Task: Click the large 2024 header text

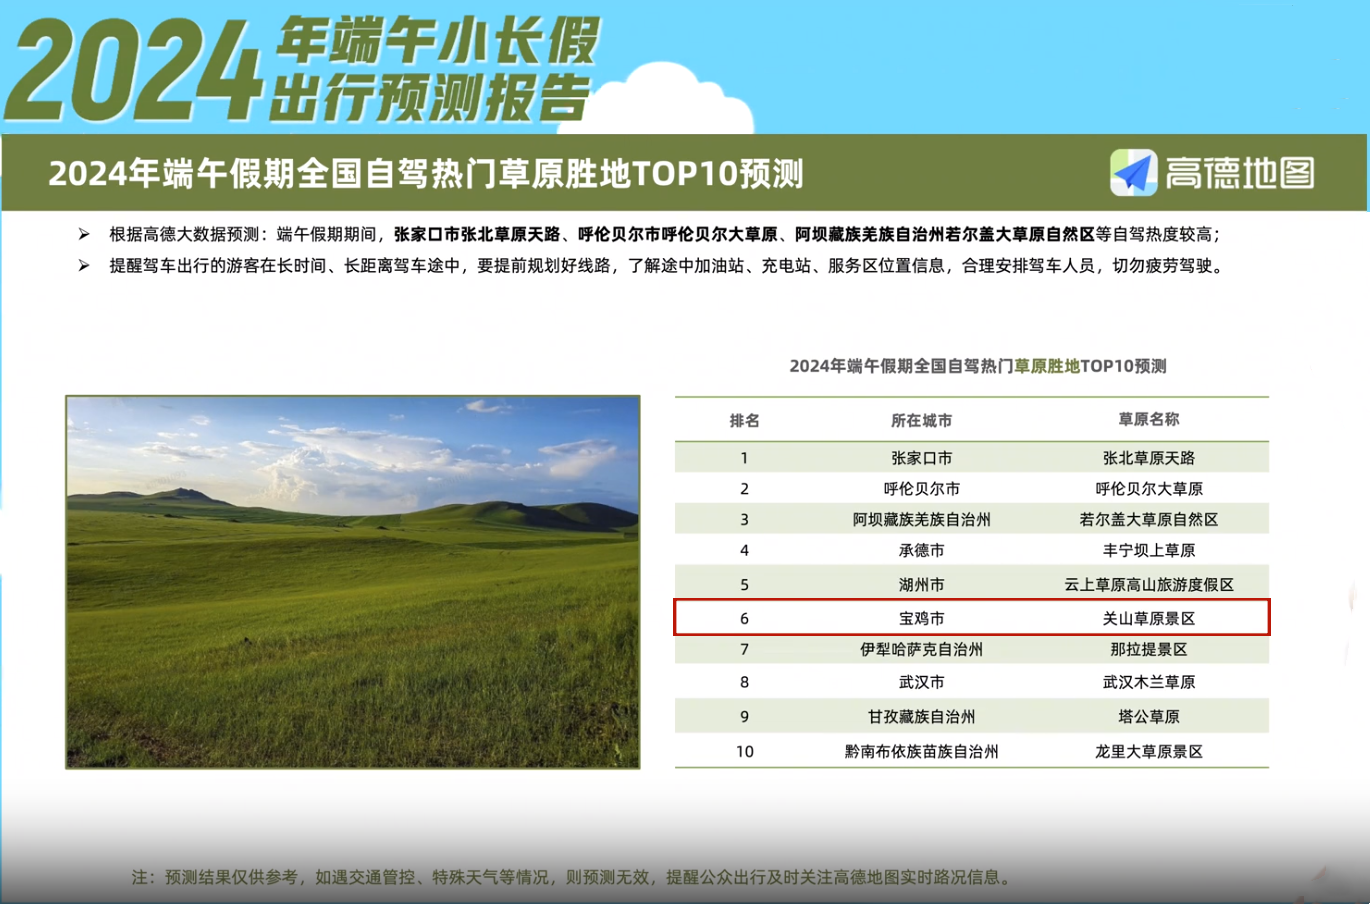Action: point(133,72)
